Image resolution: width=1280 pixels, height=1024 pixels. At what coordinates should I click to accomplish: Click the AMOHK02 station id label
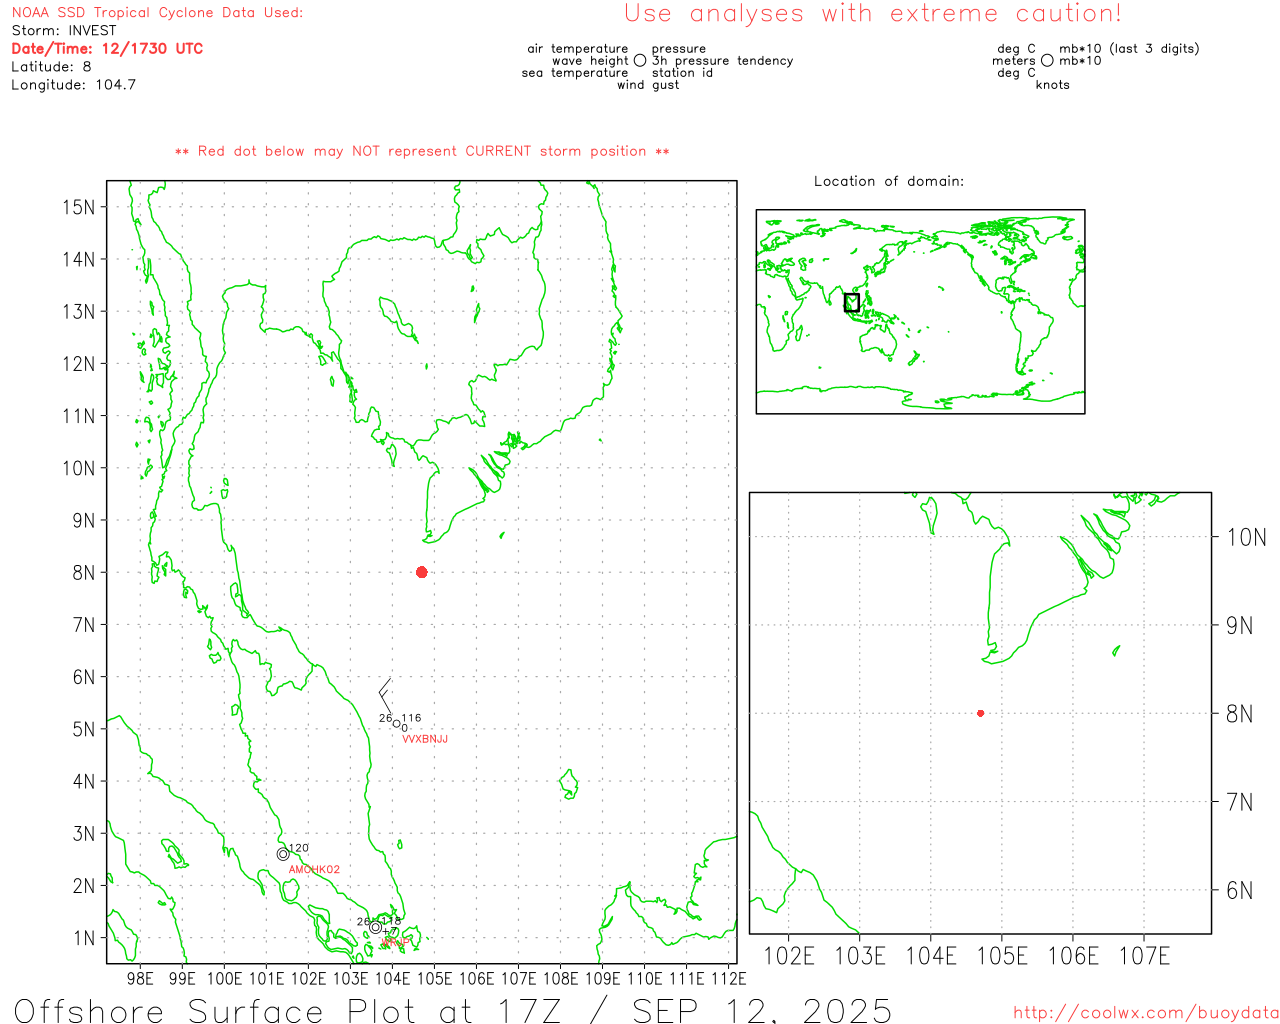tap(314, 870)
